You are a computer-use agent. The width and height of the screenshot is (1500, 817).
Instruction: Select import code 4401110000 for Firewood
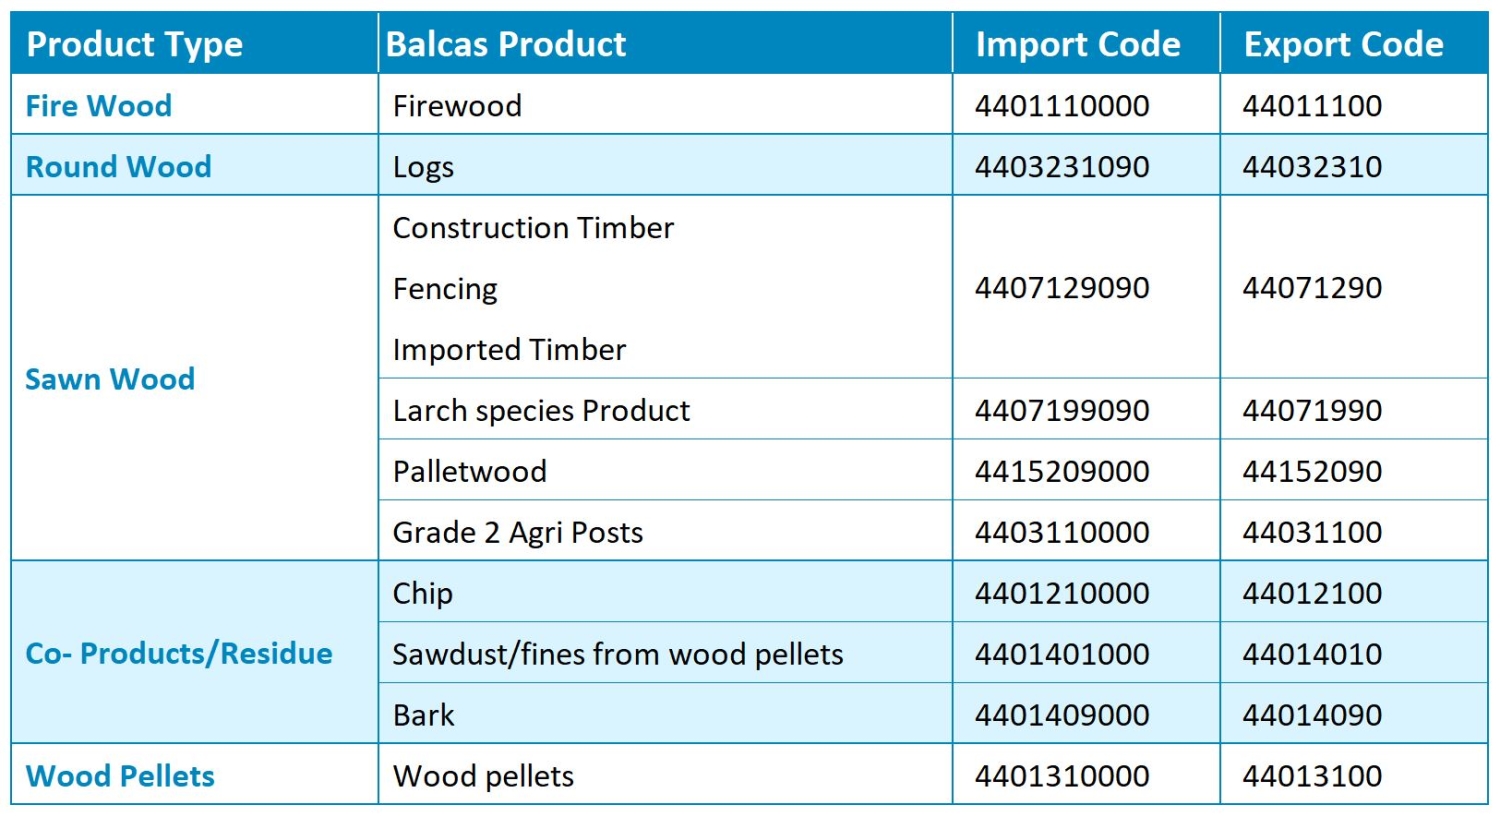pyautogui.click(x=1061, y=106)
